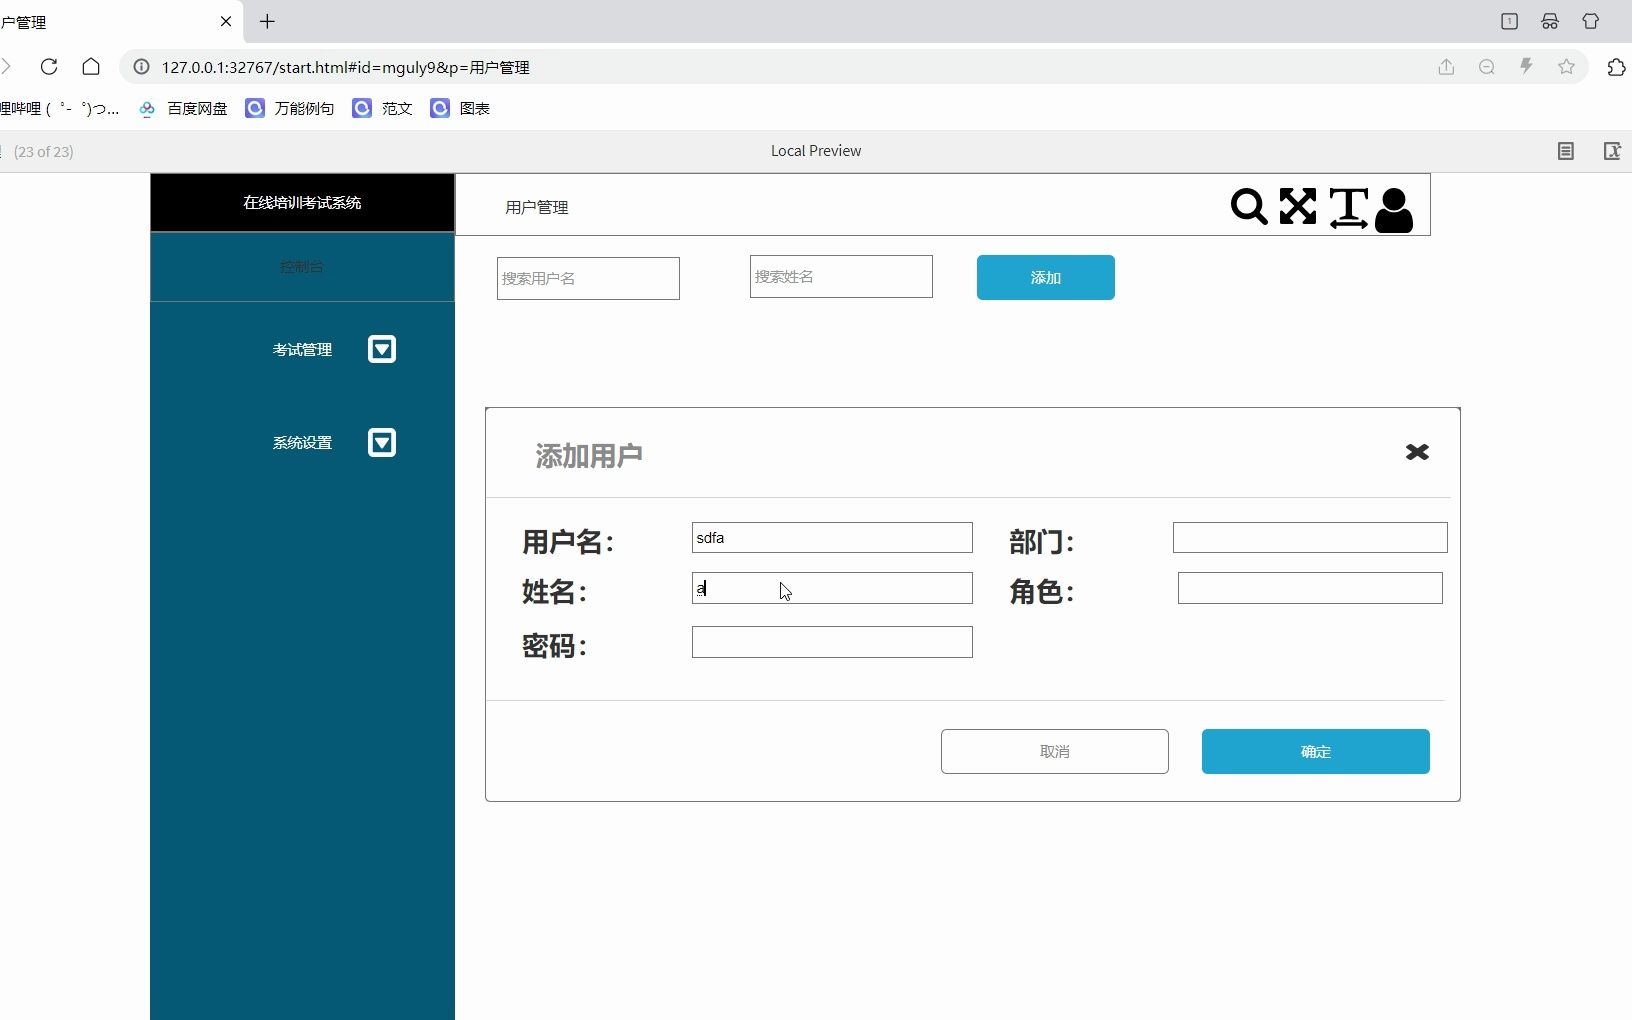Reload the page with refresh icon

coord(48,67)
